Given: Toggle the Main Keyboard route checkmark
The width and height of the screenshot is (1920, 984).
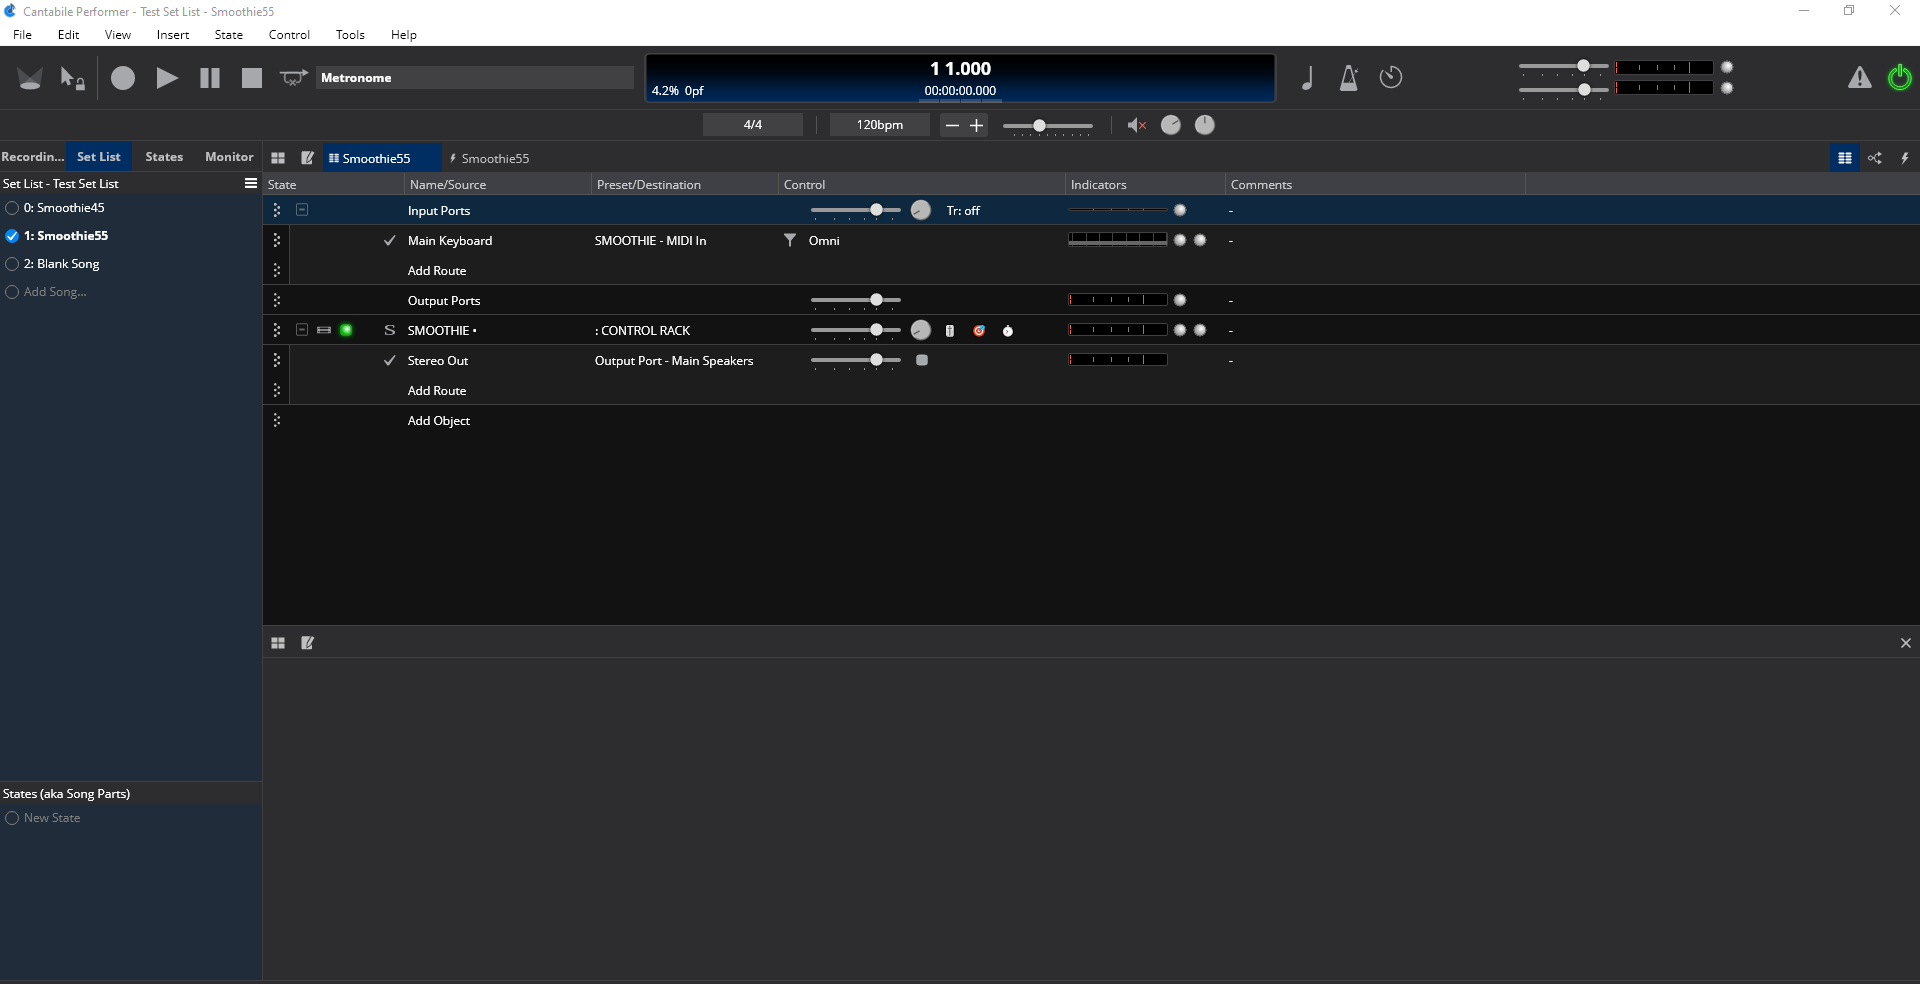Looking at the screenshot, I should (390, 241).
